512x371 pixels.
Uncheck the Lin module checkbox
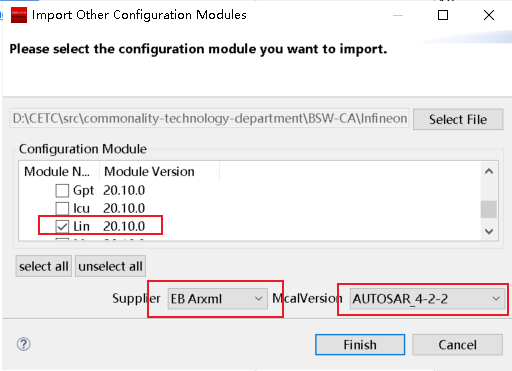coord(62,227)
